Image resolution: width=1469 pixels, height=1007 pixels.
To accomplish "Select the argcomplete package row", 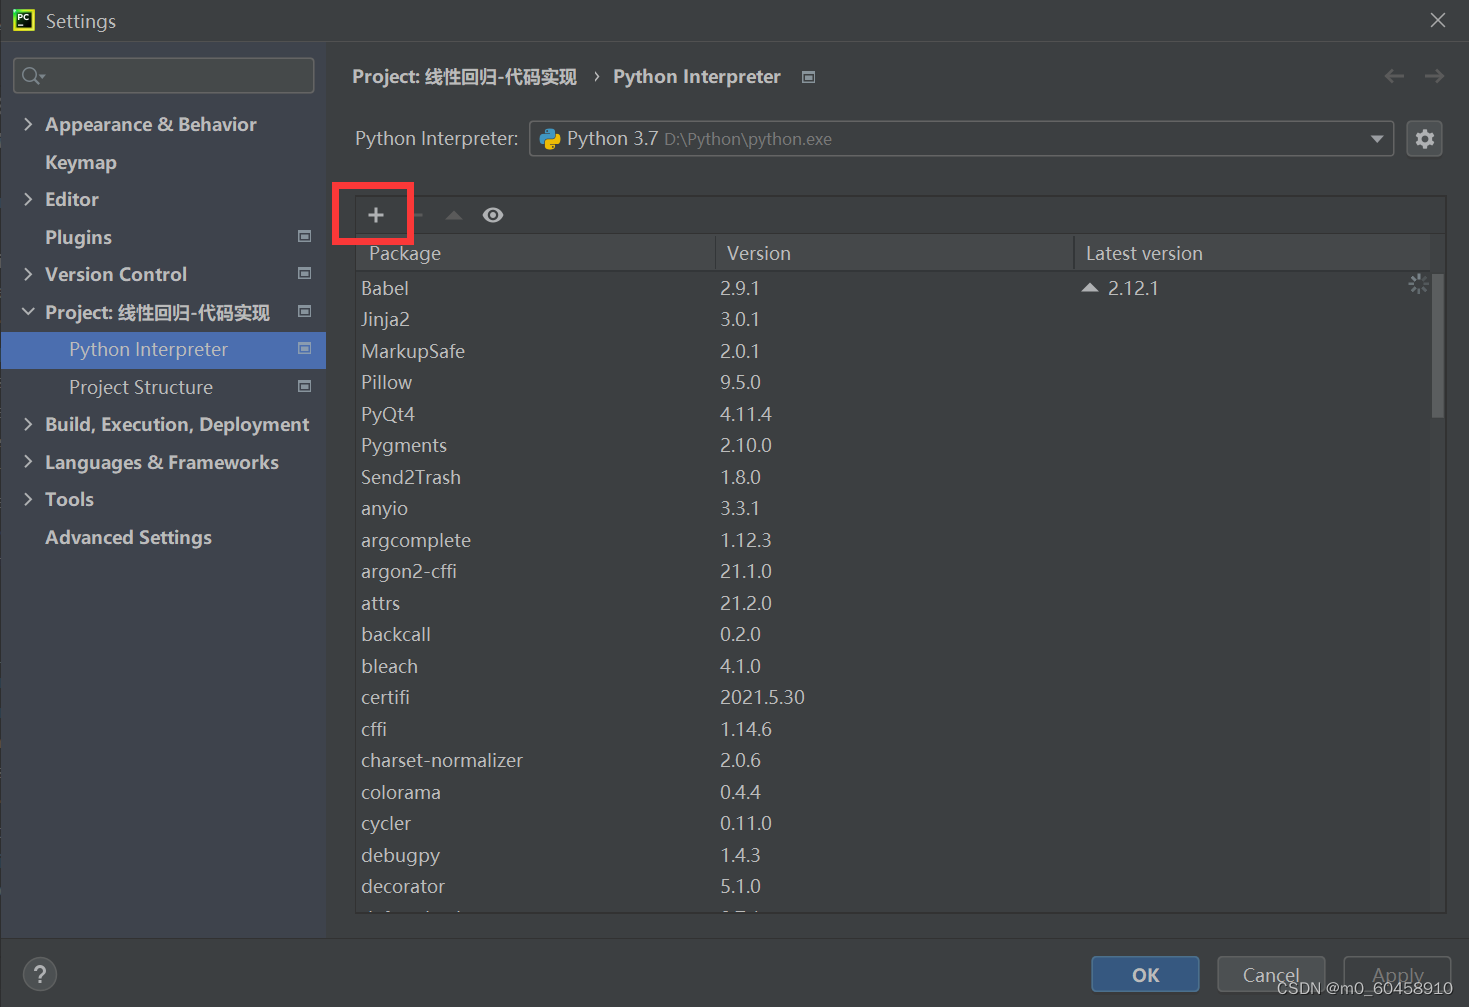I will click(x=893, y=540).
